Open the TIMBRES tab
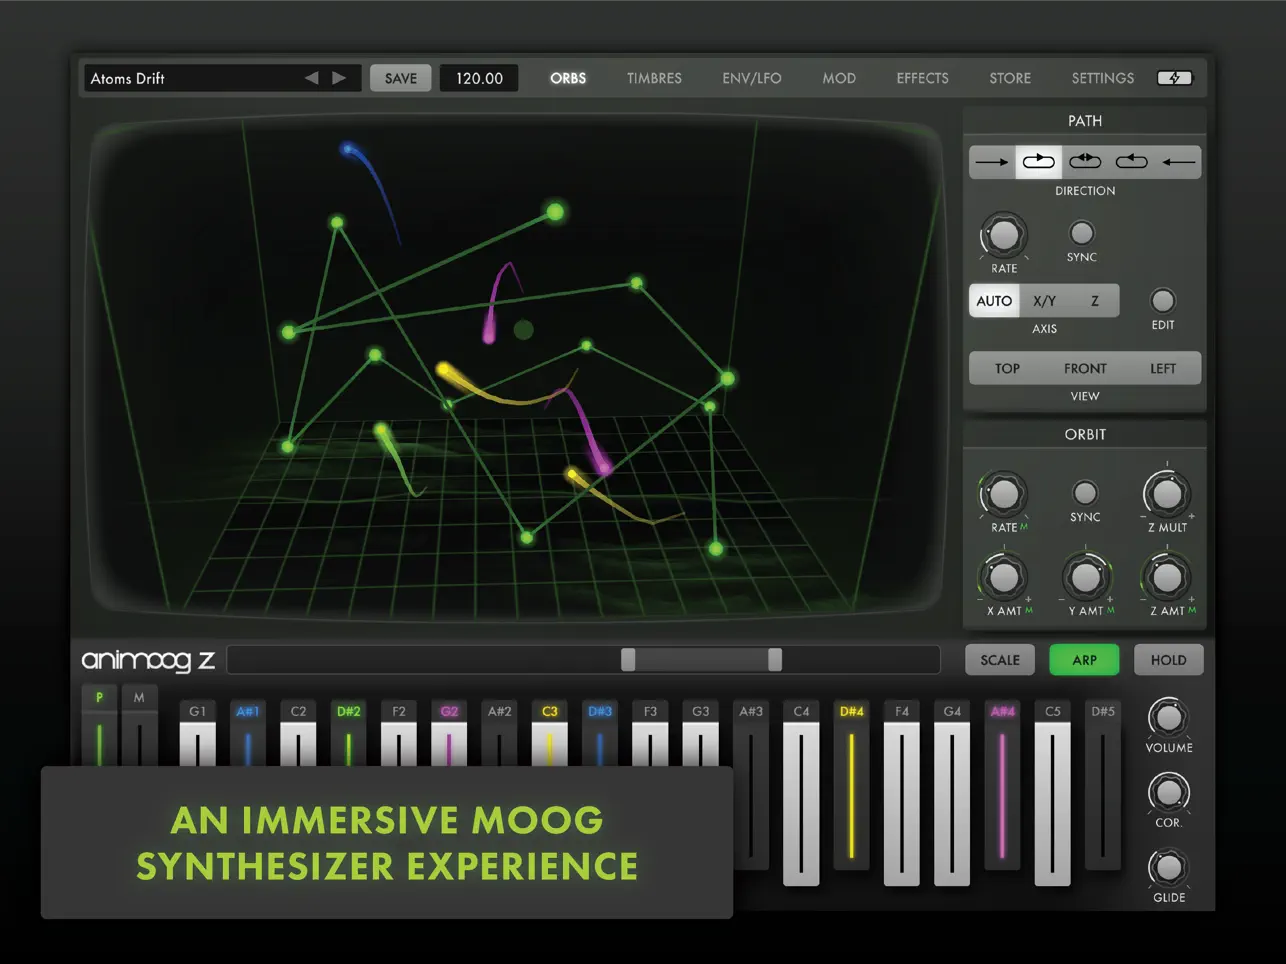Viewport: 1286px width, 964px height. pyautogui.click(x=654, y=78)
